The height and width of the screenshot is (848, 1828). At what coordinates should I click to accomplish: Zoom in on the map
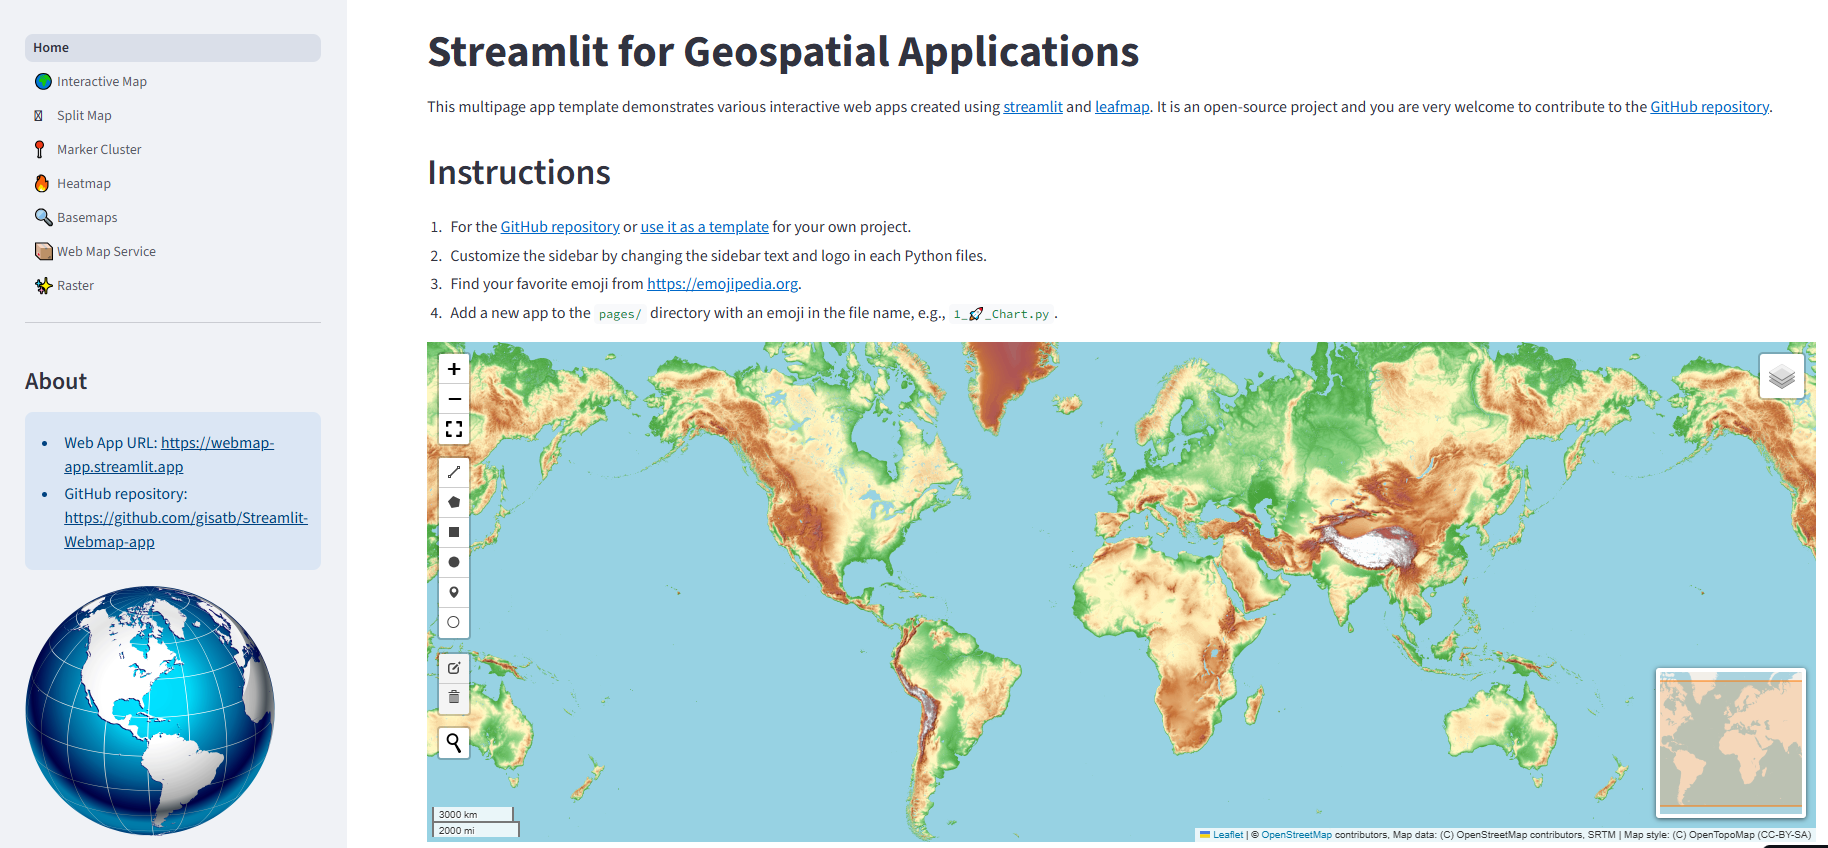click(x=454, y=369)
